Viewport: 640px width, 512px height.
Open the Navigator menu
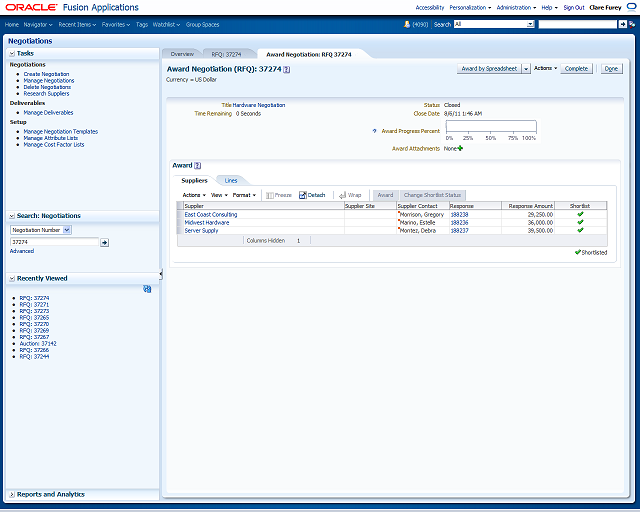pyautogui.click(x=38, y=24)
